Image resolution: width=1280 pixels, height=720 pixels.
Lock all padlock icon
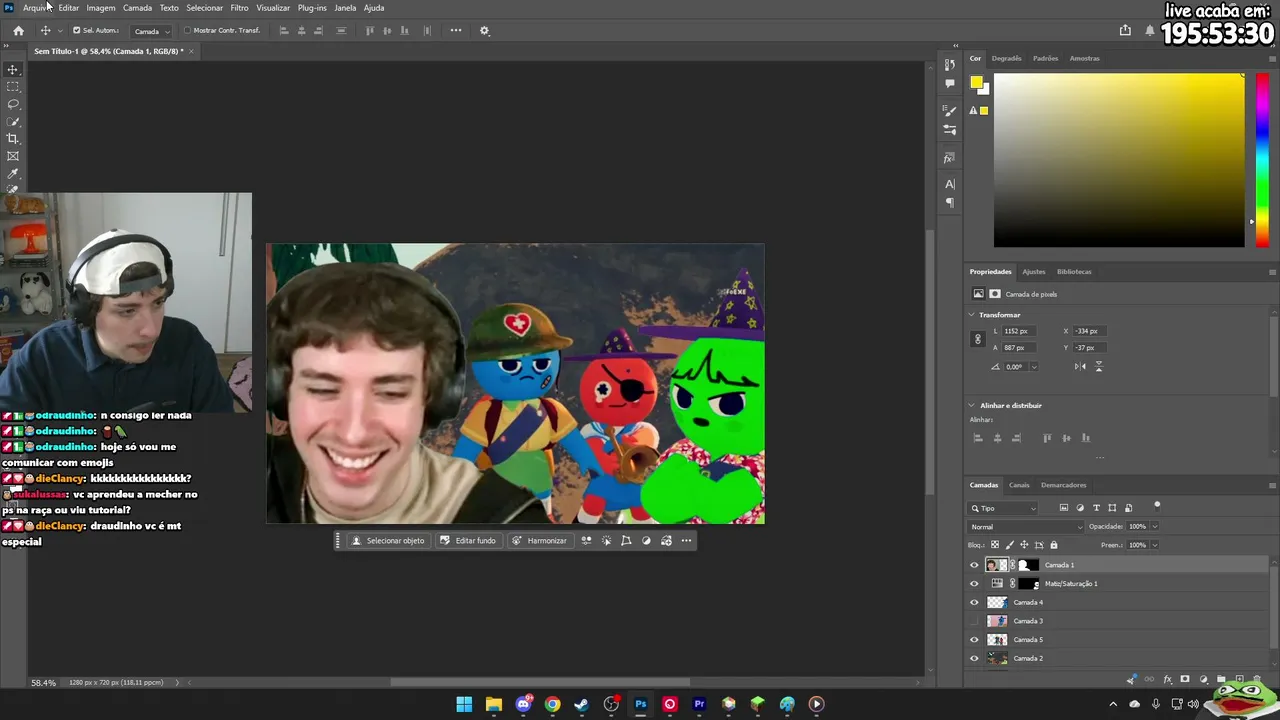(1053, 545)
